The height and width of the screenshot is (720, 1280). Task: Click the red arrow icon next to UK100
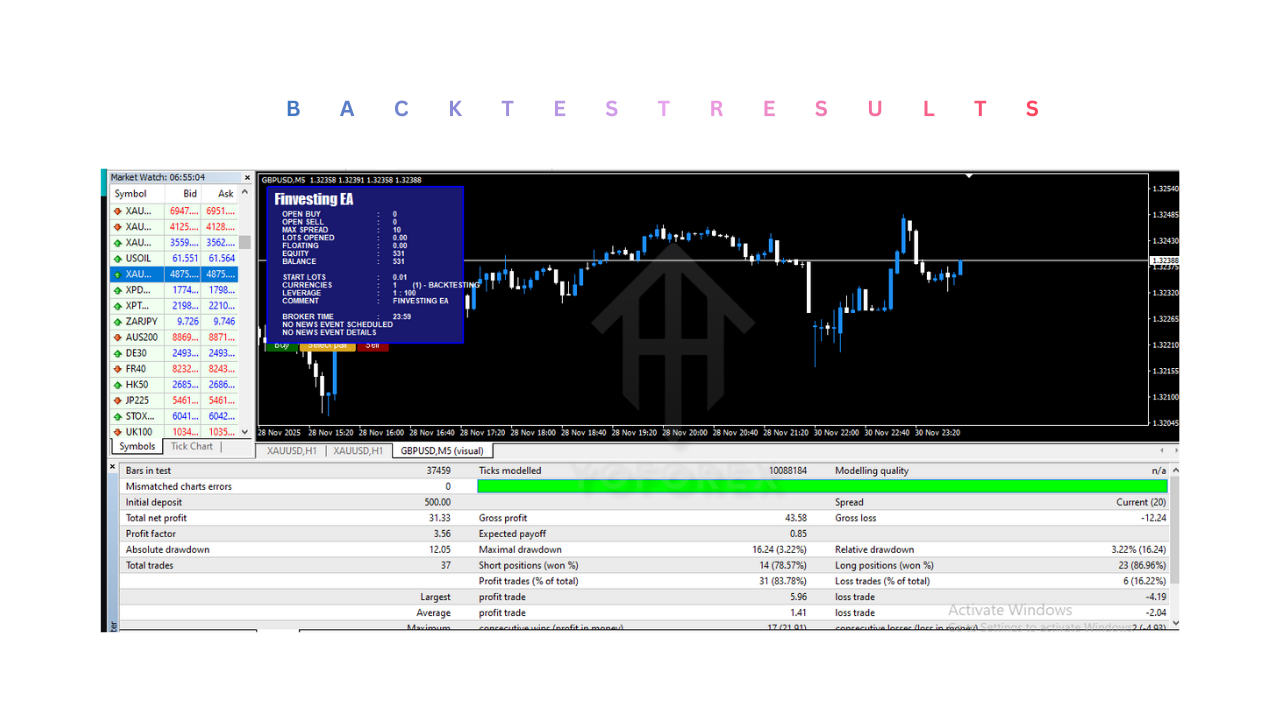118,432
